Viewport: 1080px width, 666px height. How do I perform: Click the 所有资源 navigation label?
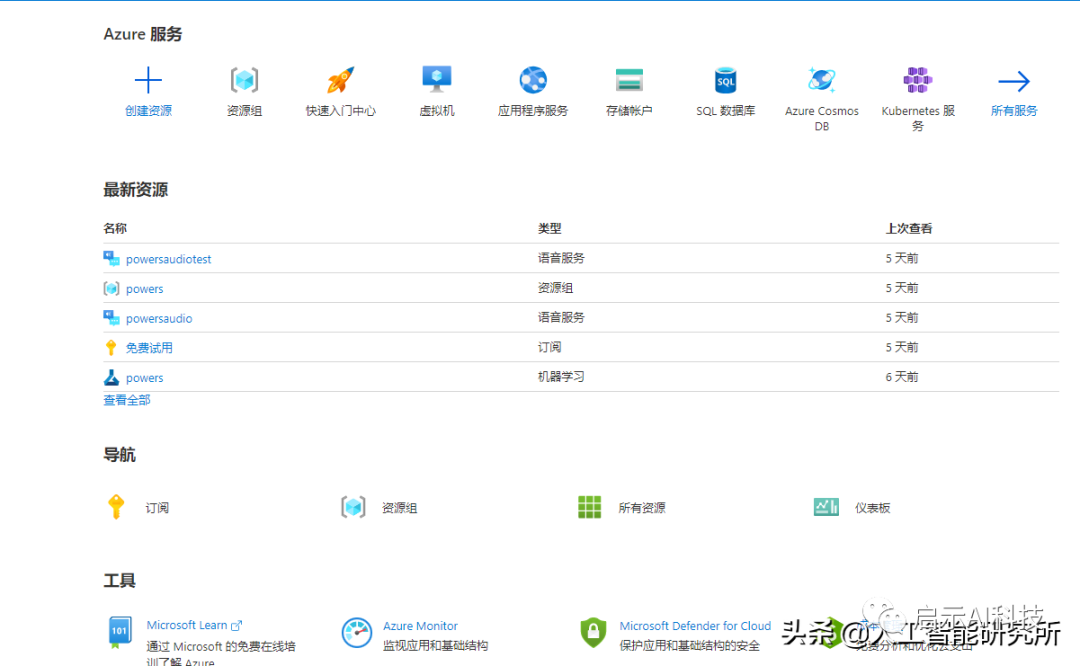tap(642, 508)
